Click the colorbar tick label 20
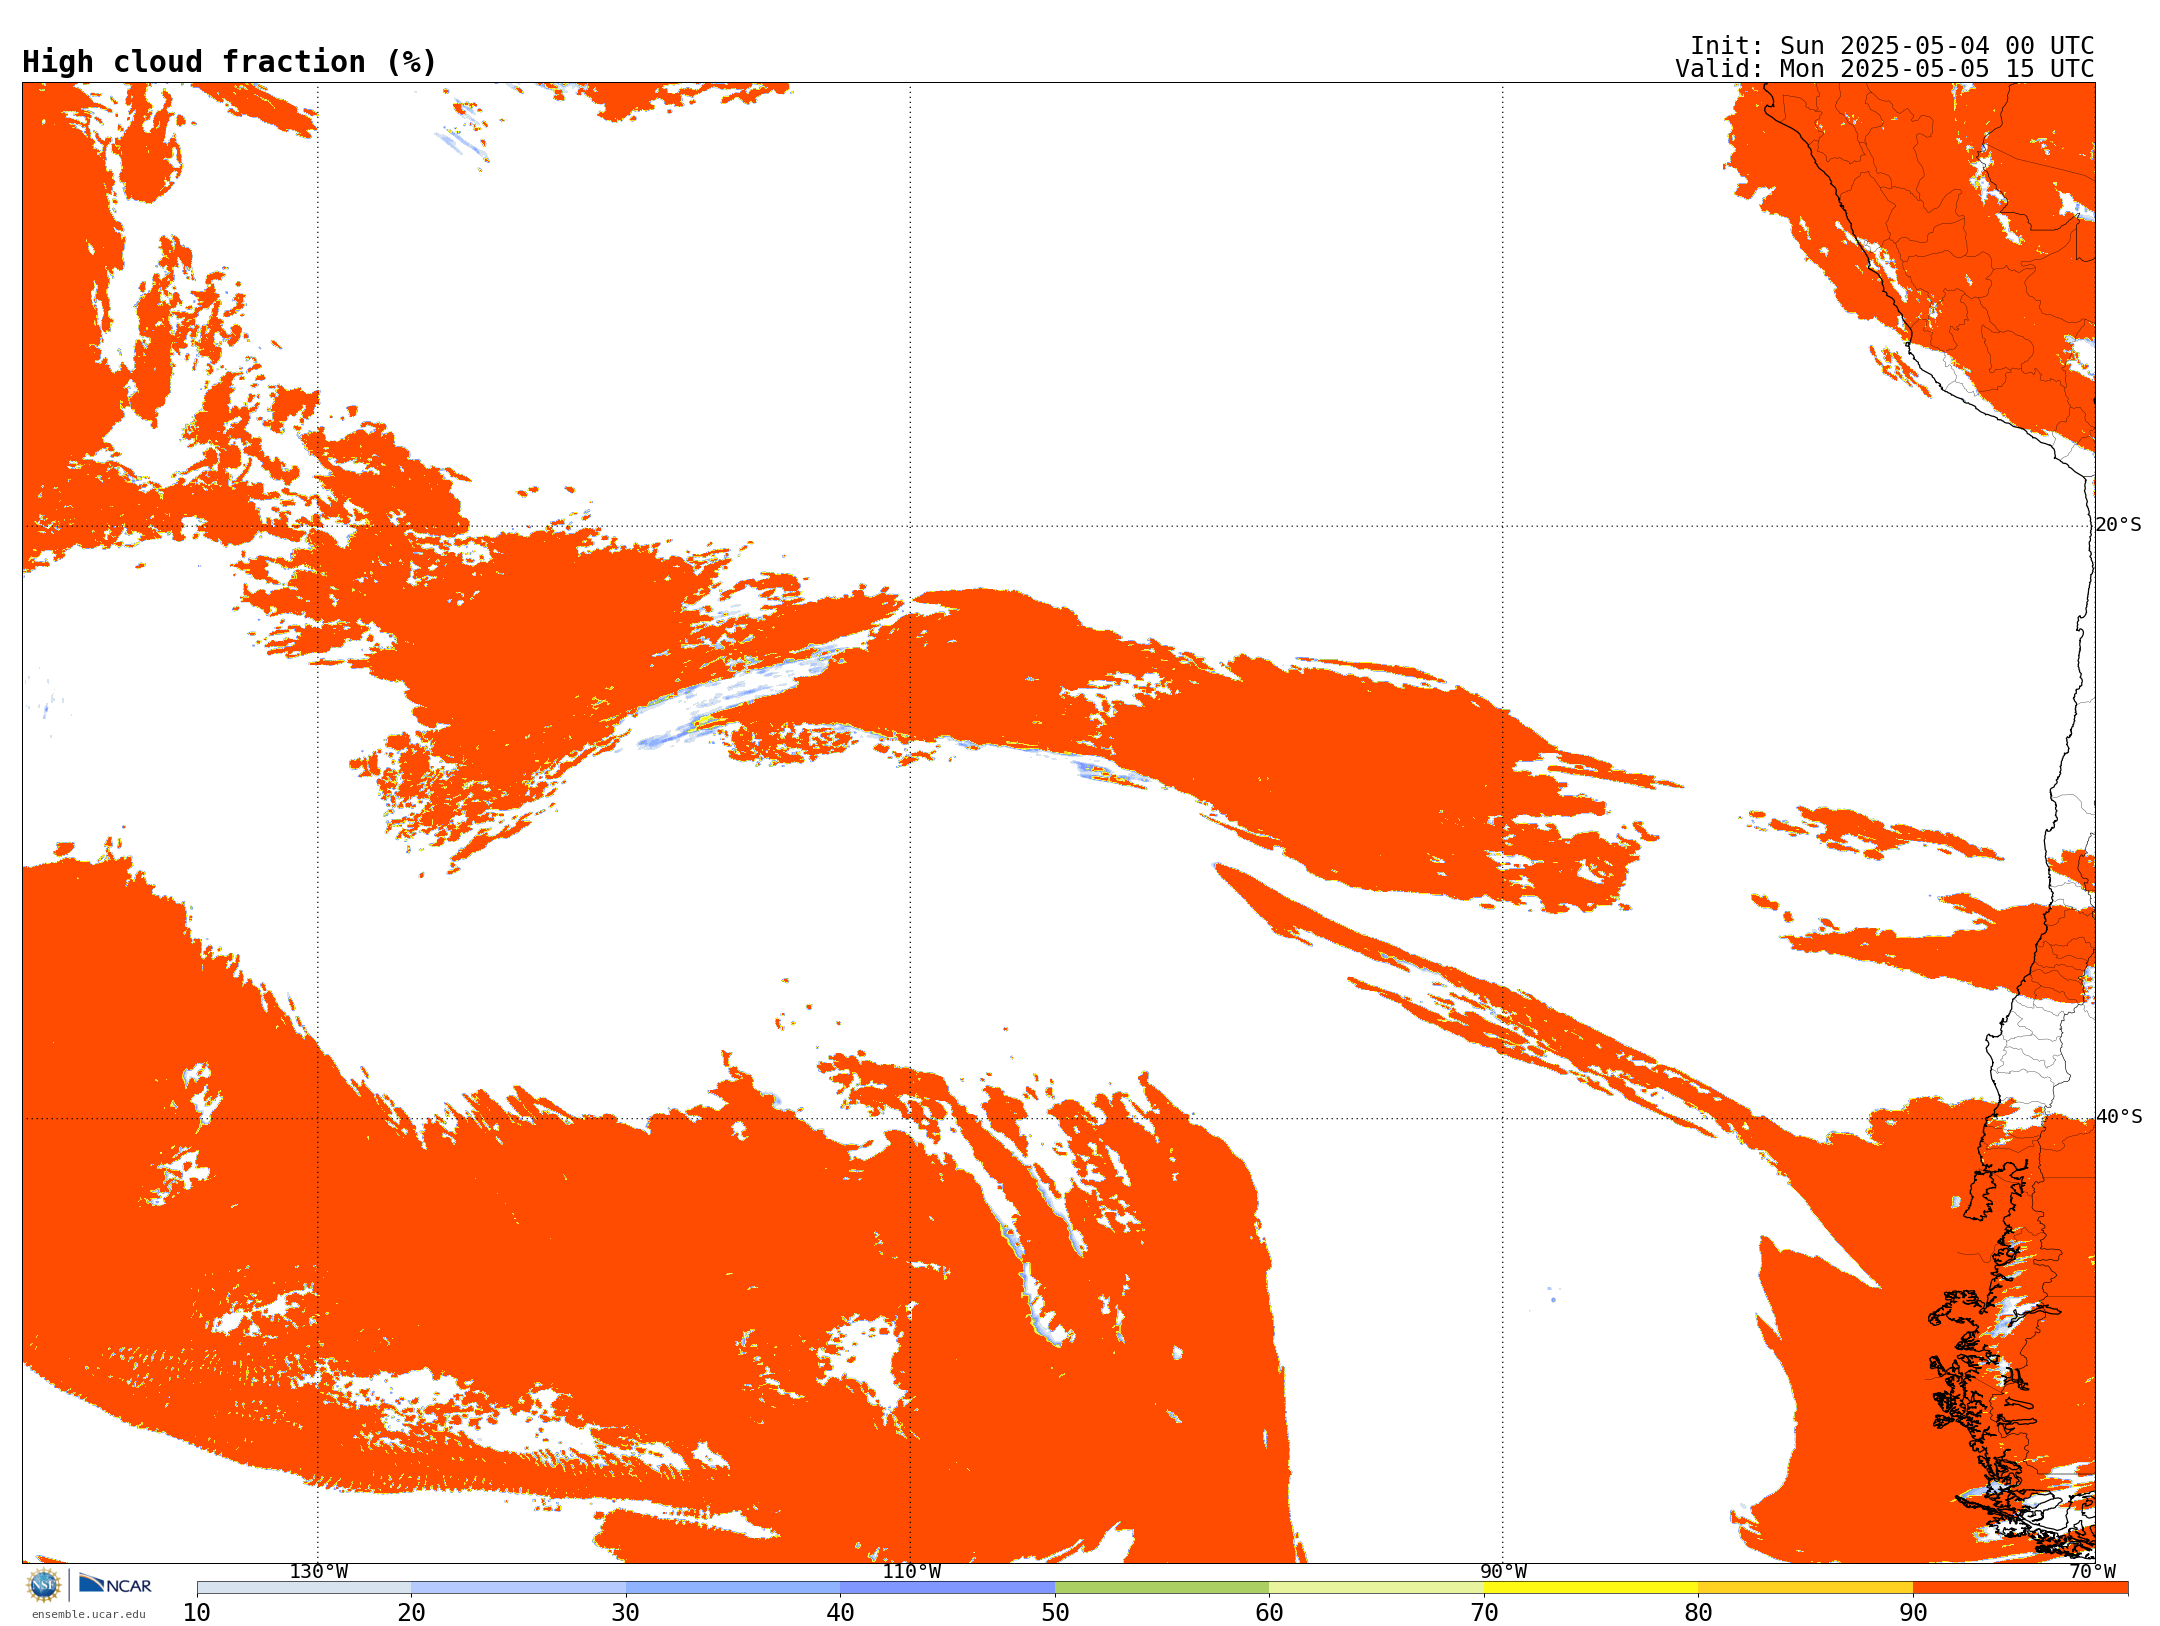Viewport: 2160px width, 1626px height. tap(411, 1613)
